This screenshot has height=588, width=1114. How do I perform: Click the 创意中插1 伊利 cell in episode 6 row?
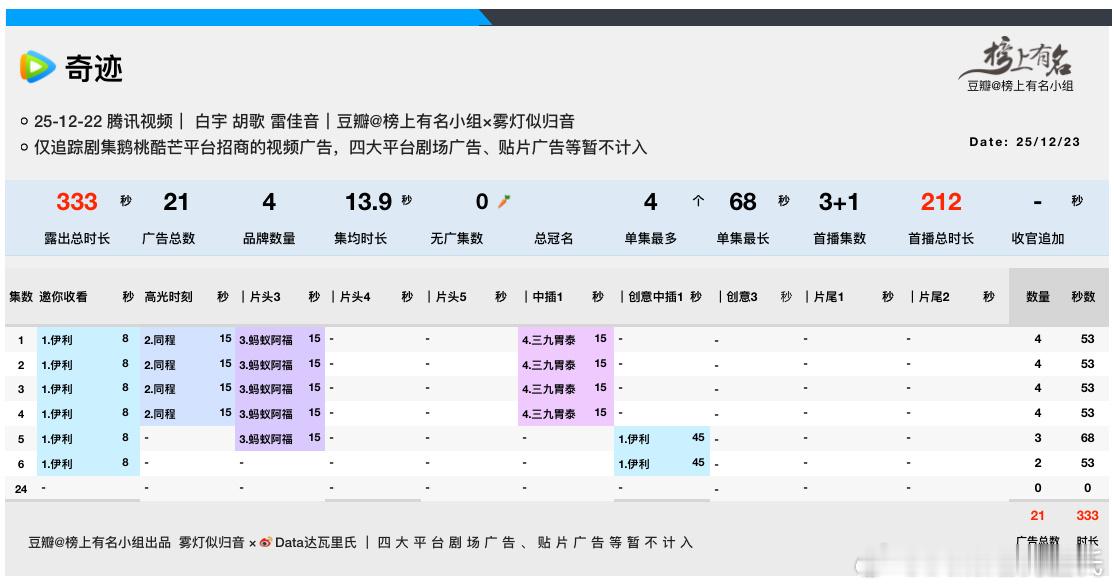click(661, 464)
